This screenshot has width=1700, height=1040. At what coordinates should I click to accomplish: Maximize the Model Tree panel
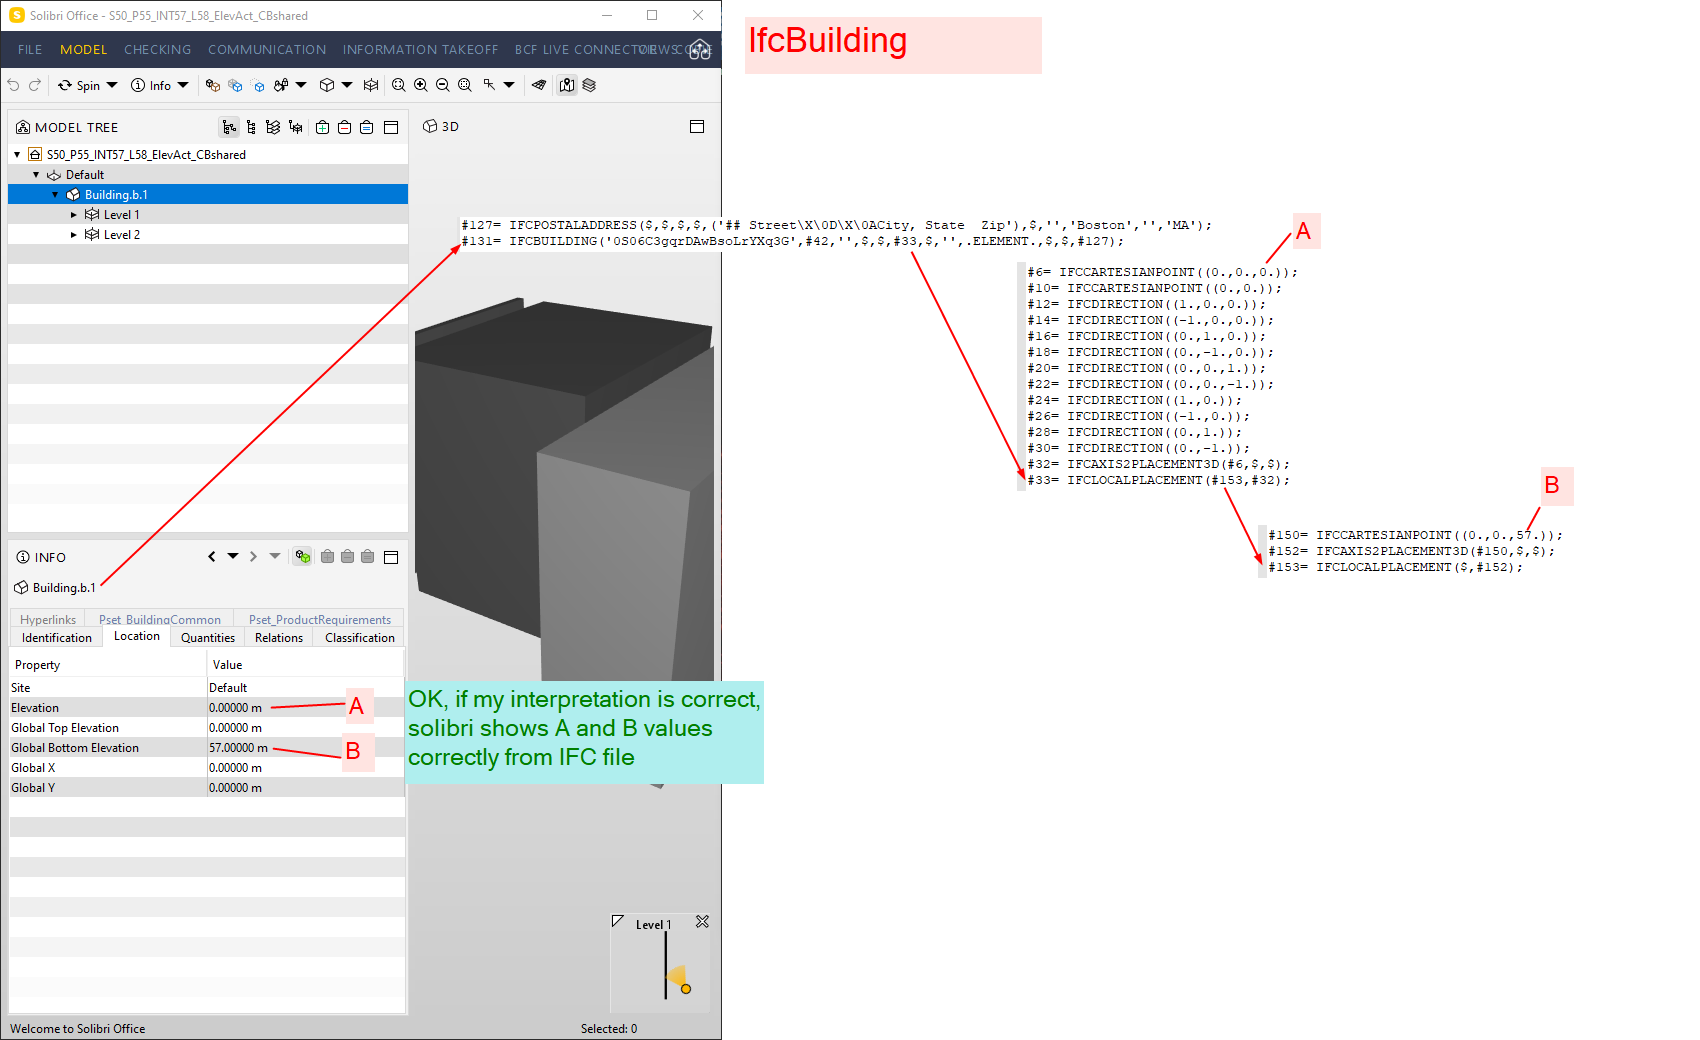391,127
